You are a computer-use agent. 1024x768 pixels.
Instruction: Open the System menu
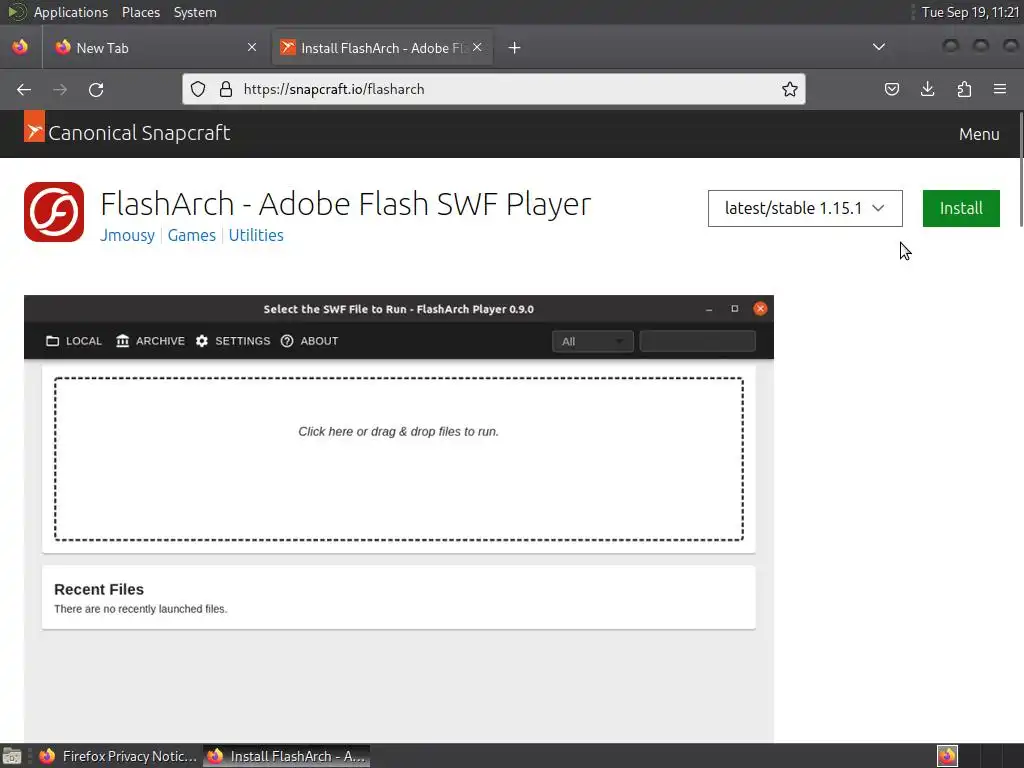pyautogui.click(x=195, y=12)
